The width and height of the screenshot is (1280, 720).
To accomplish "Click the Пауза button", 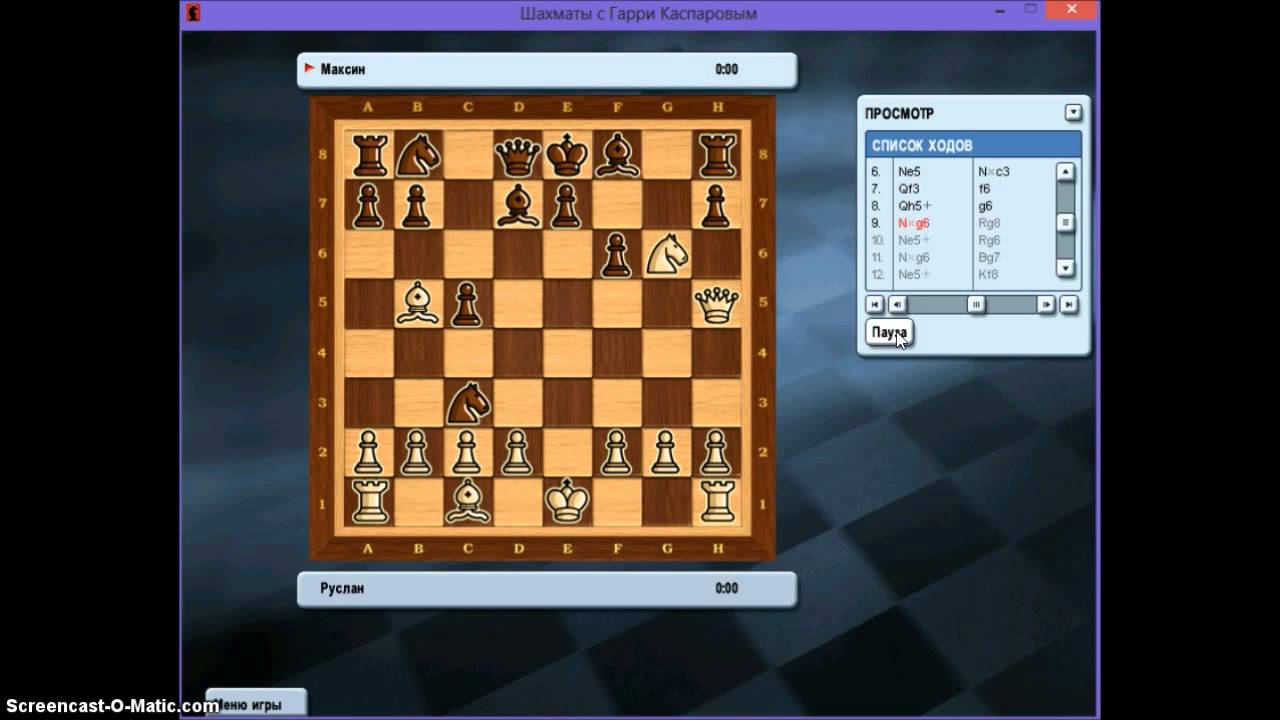I will pos(889,332).
